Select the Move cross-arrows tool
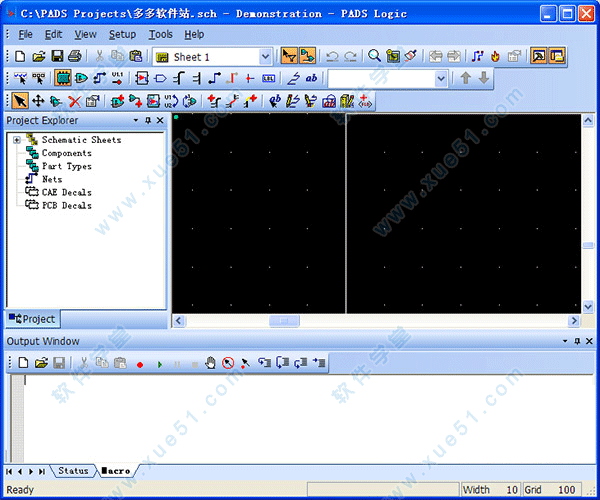600x500 pixels. point(38,101)
